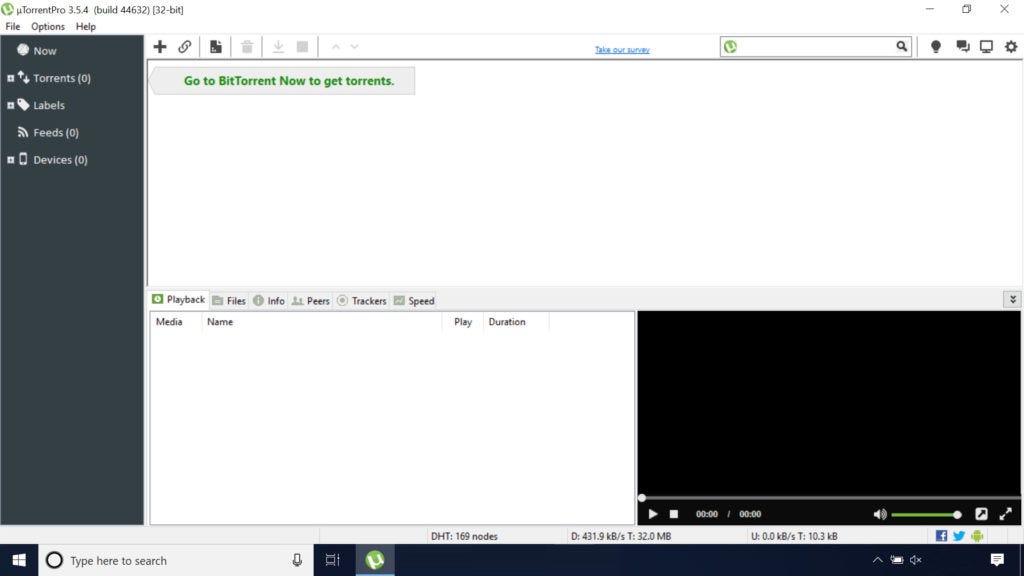Select Devices (0) in sidebar
The image size is (1024, 576).
tap(60, 159)
